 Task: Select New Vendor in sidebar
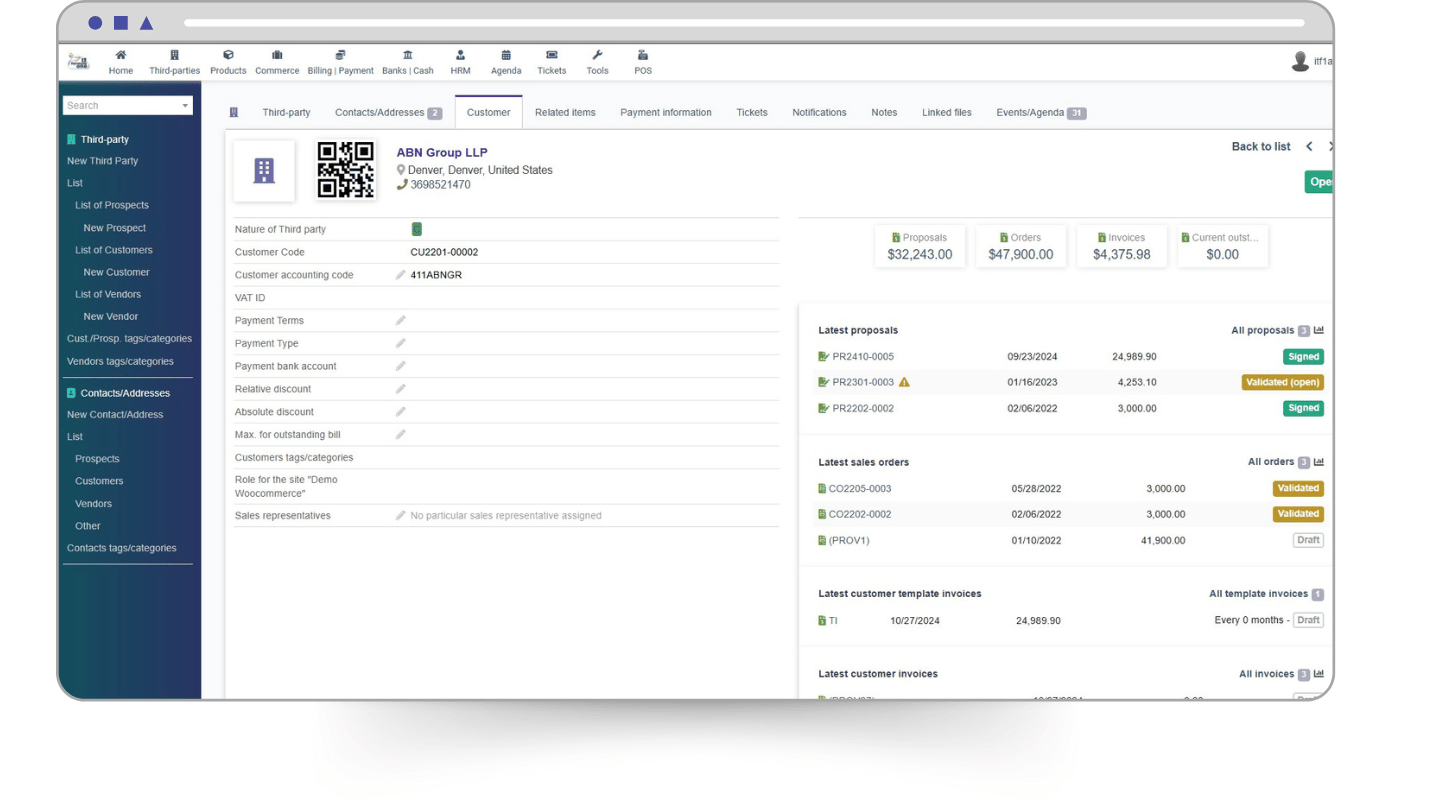tap(111, 316)
